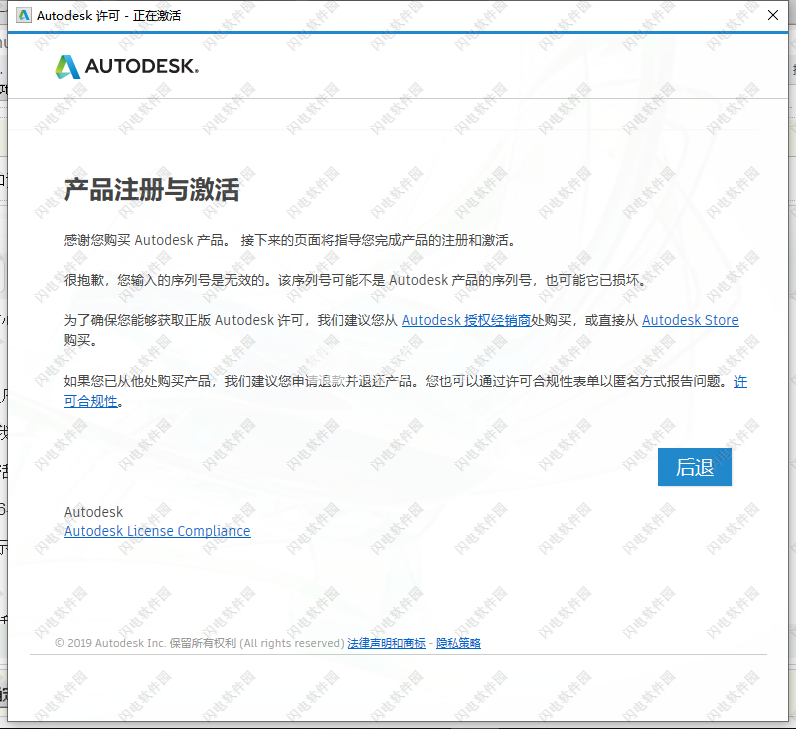
Task: Close the Autodesk 许可 activation window
Action: point(773,15)
